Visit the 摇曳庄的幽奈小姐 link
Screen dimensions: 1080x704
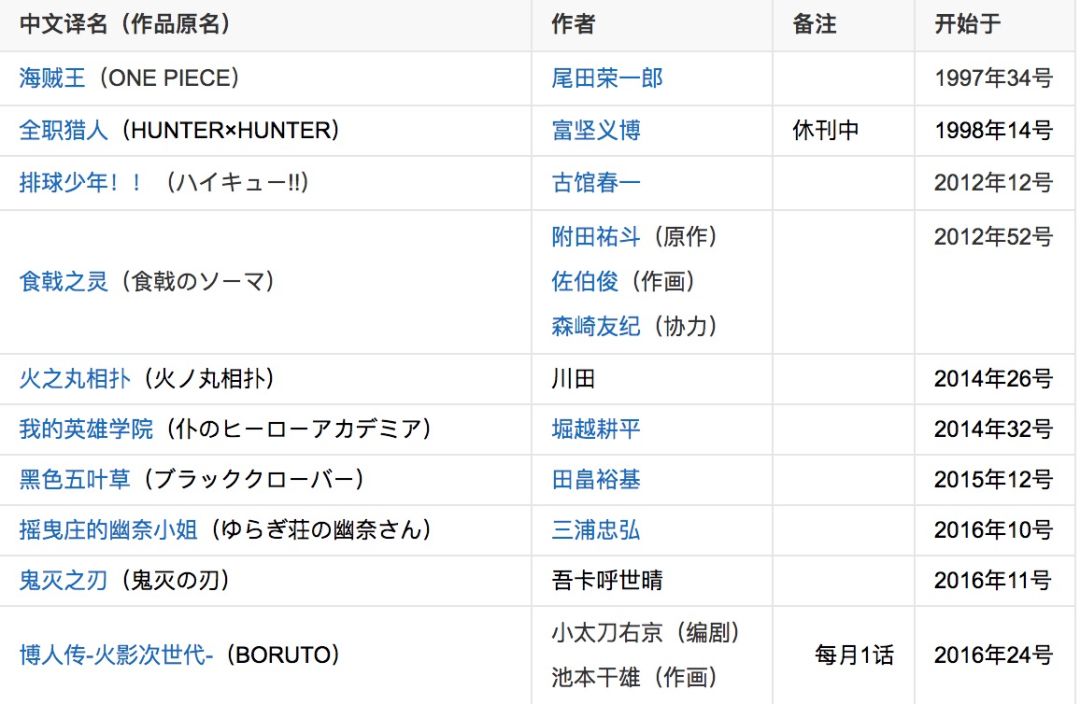108,530
